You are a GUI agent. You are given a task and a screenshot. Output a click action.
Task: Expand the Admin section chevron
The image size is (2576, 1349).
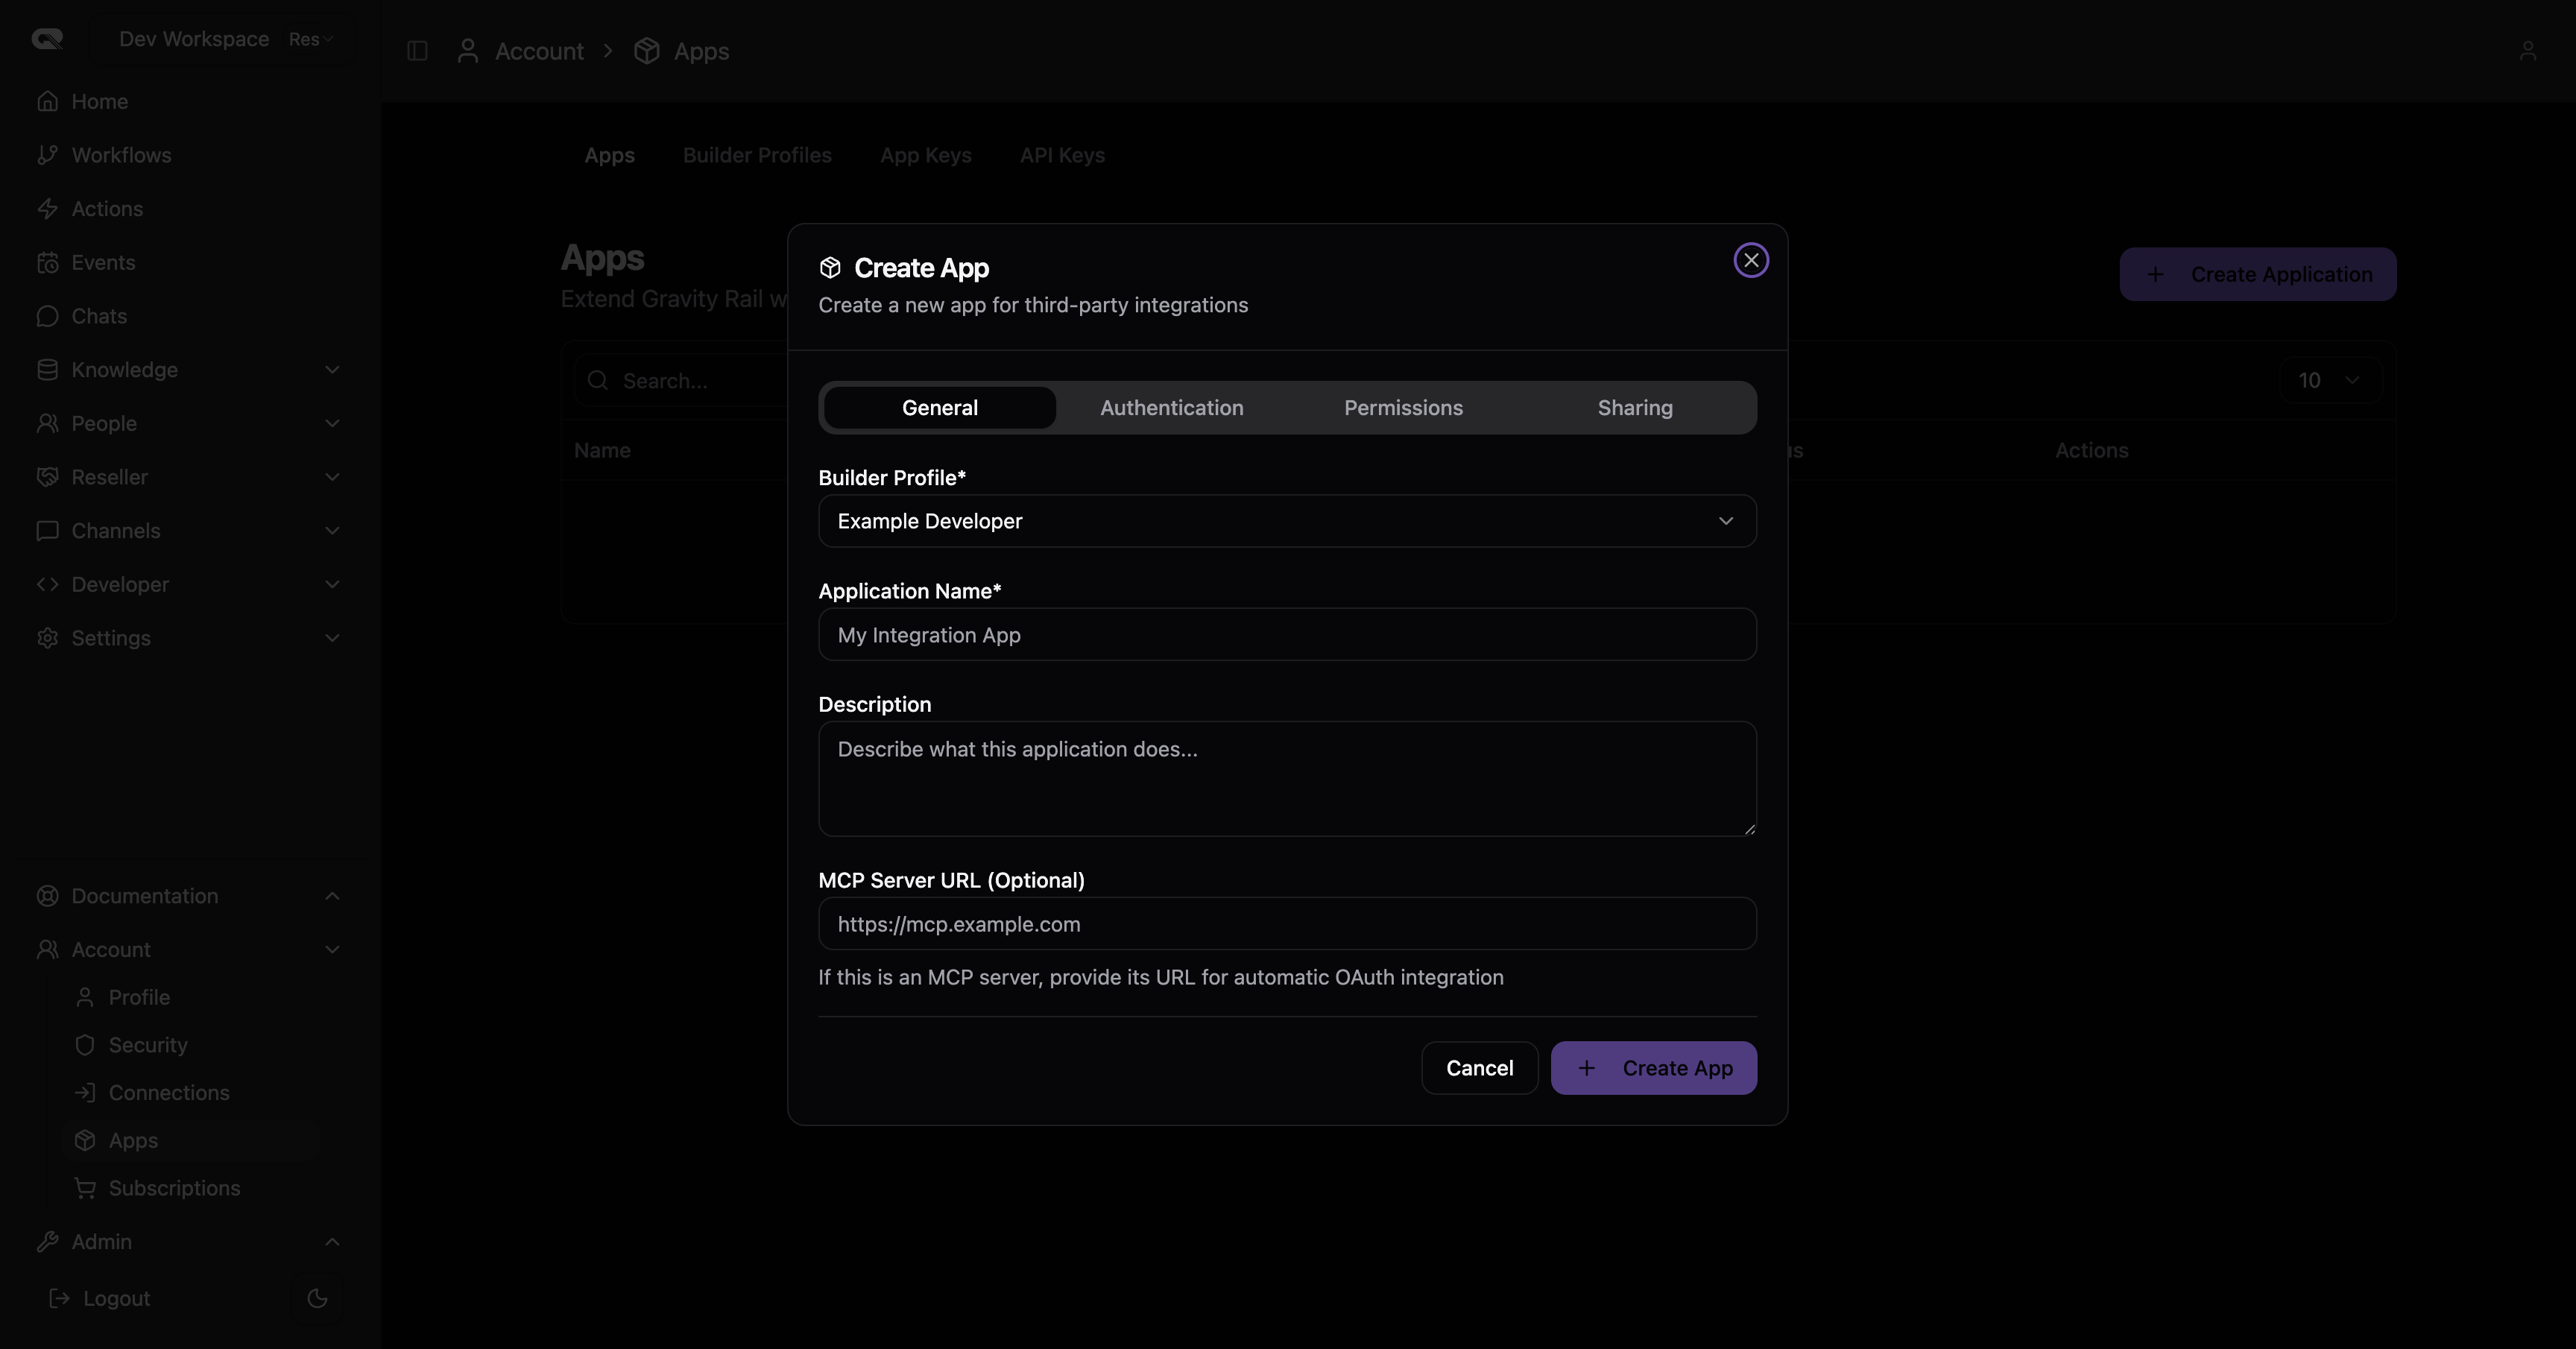click(x=332, y=1242)
